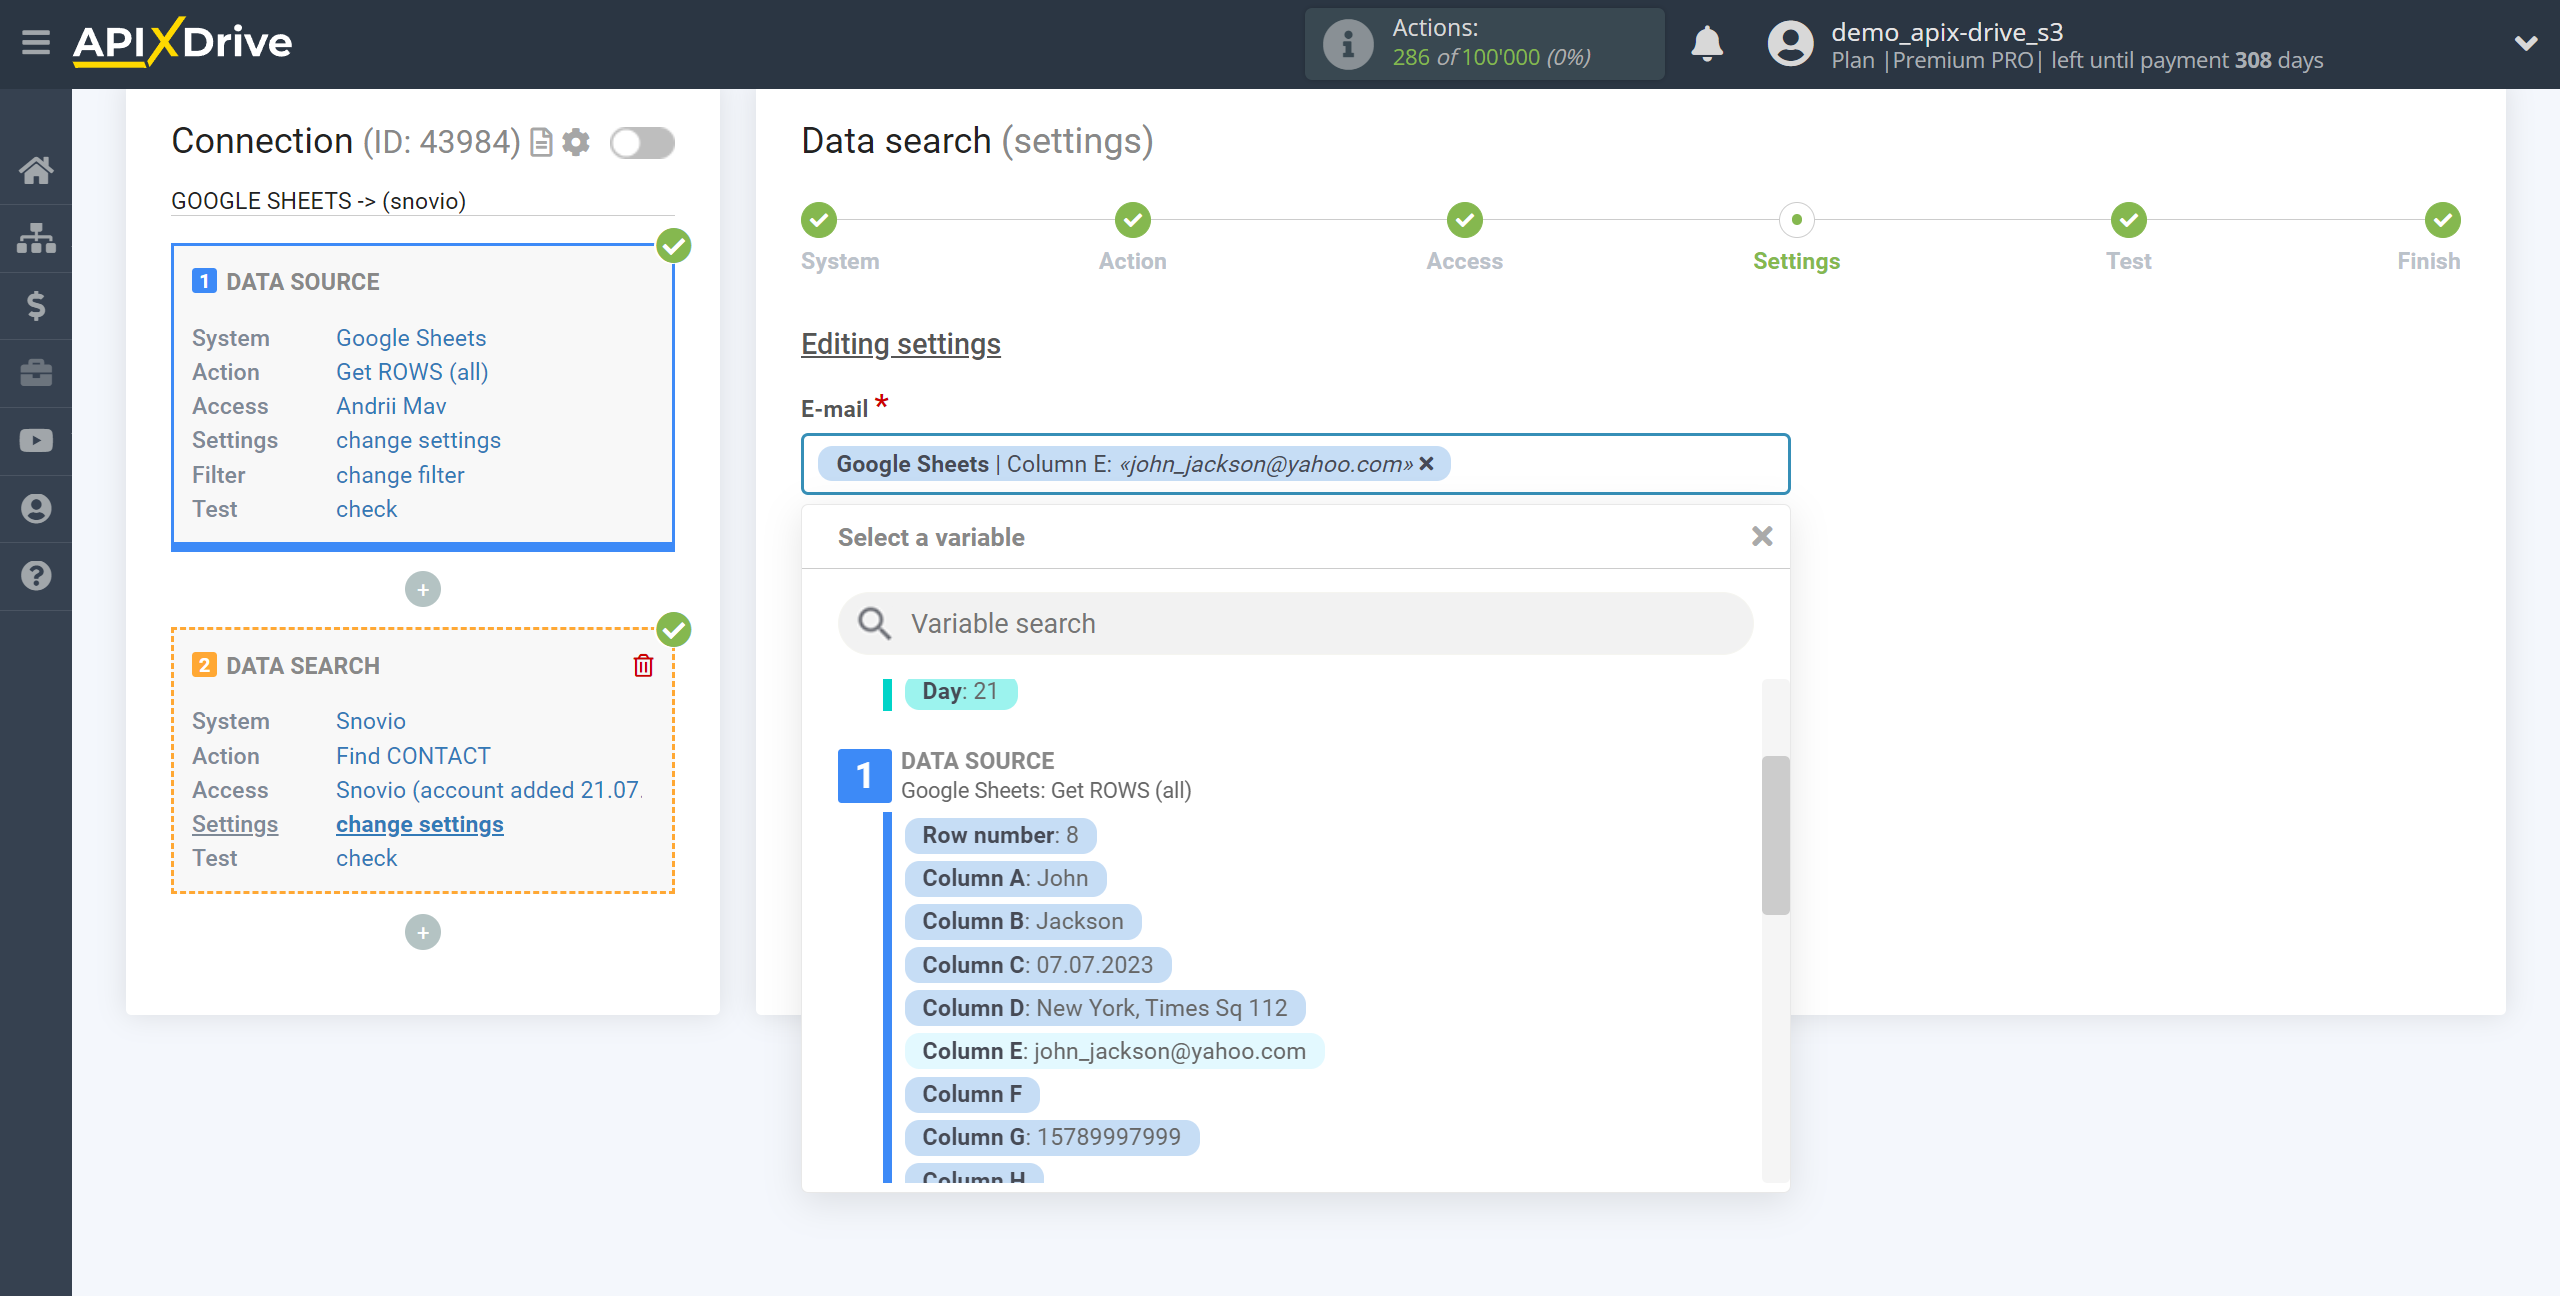2560x1296 pixels.
Task: Go to Home in sidebar
Action: tap(36, 170)
